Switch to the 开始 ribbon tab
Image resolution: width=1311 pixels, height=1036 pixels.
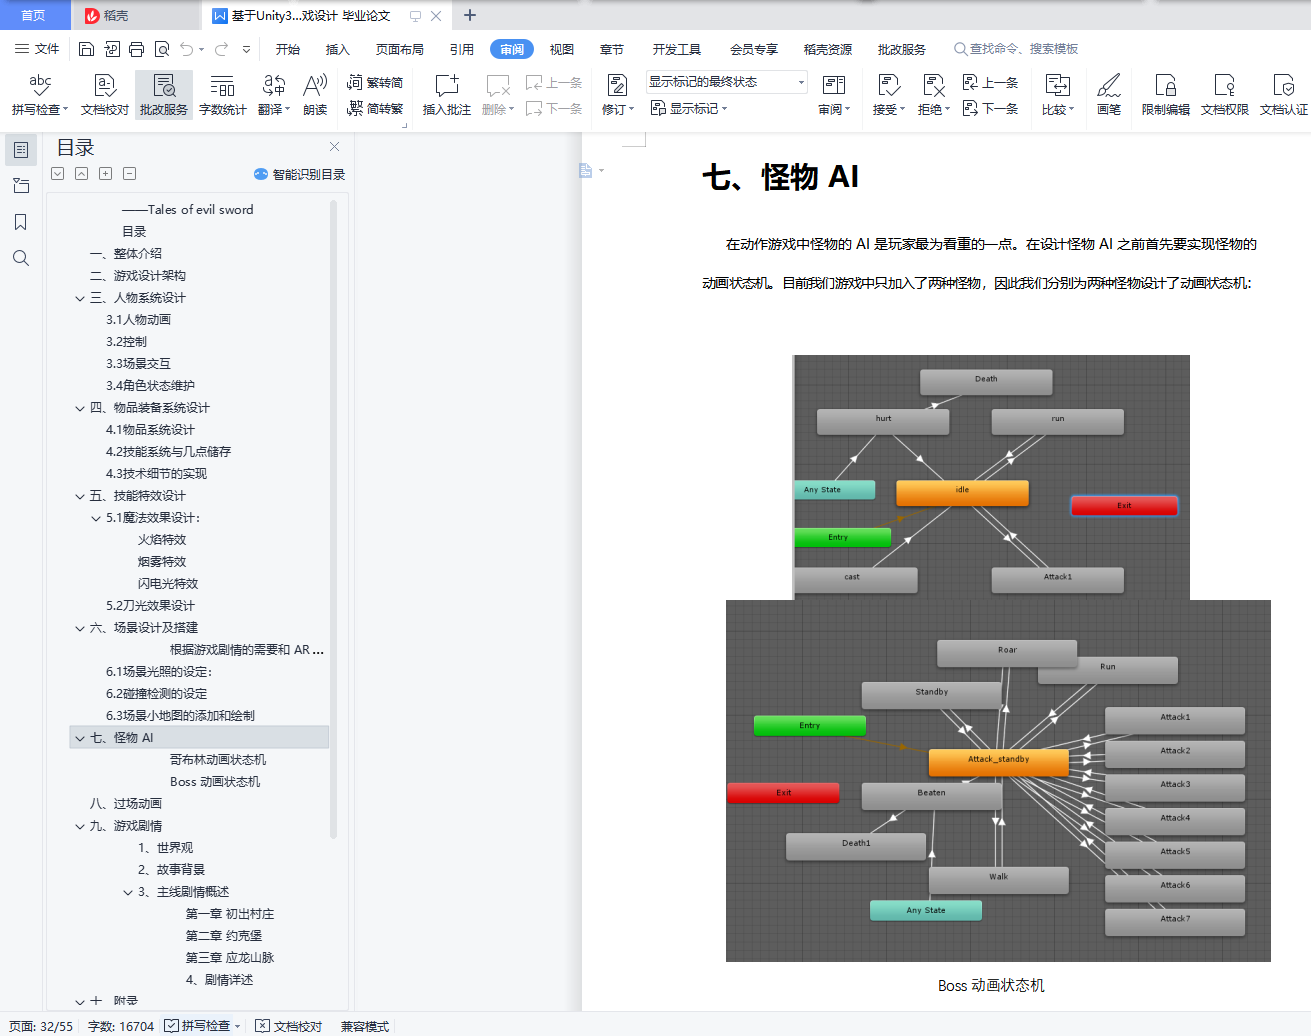288,49
